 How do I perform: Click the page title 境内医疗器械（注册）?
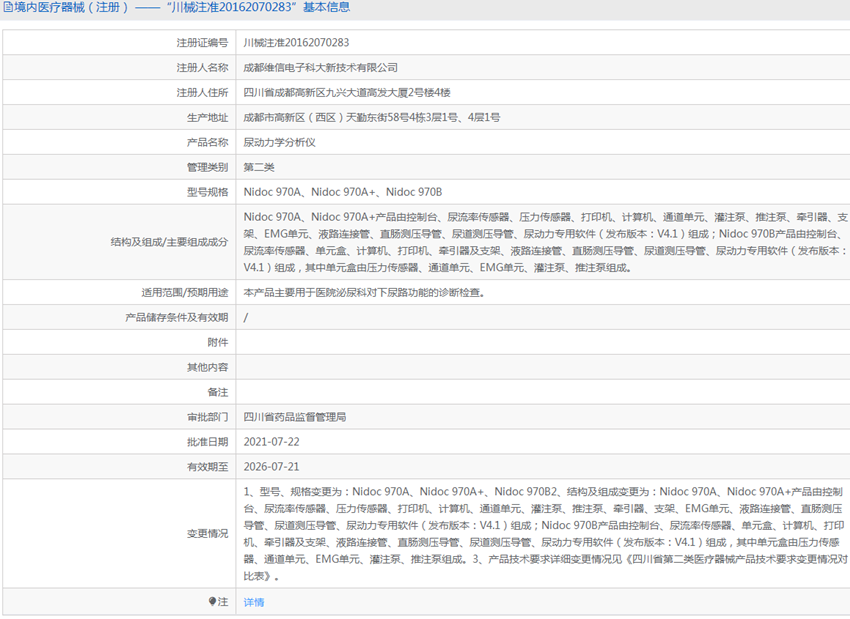coord(70,8)
